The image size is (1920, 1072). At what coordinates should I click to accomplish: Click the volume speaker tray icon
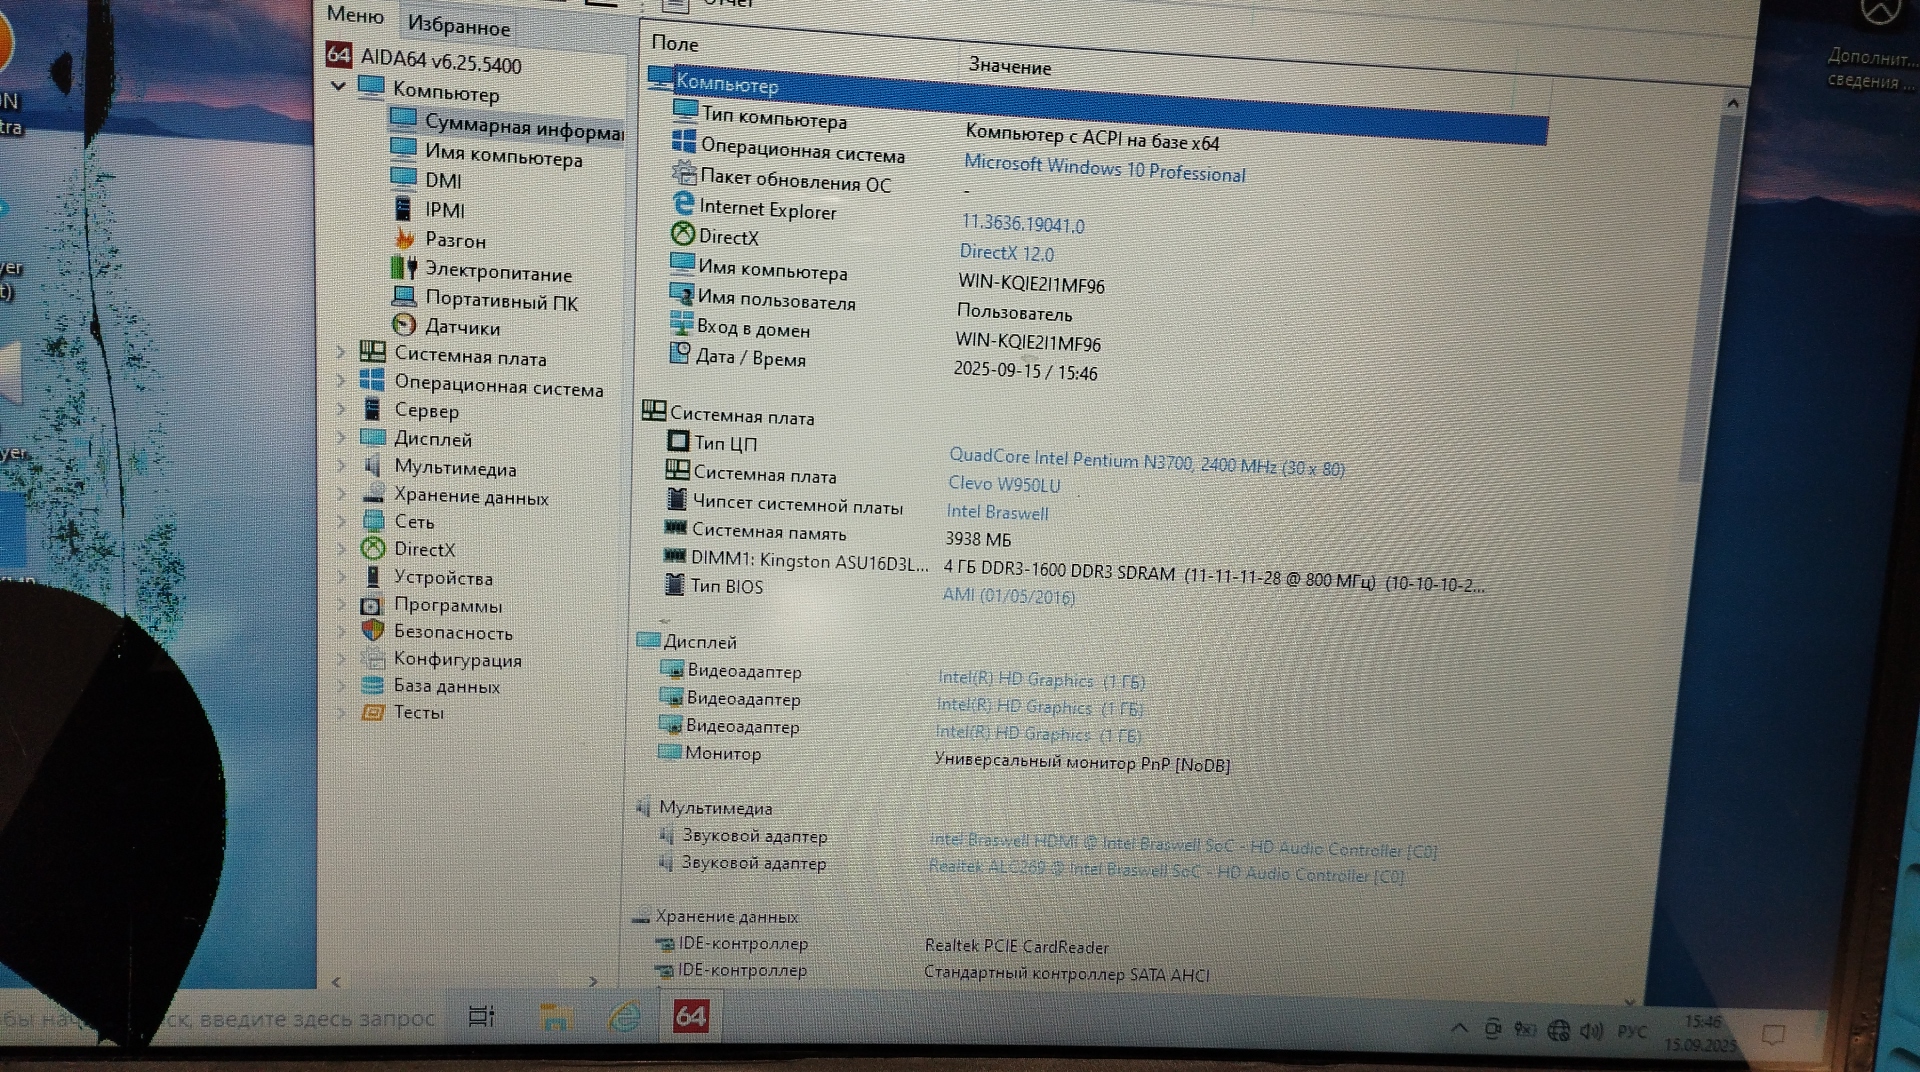click(x=1590, y=1030)
